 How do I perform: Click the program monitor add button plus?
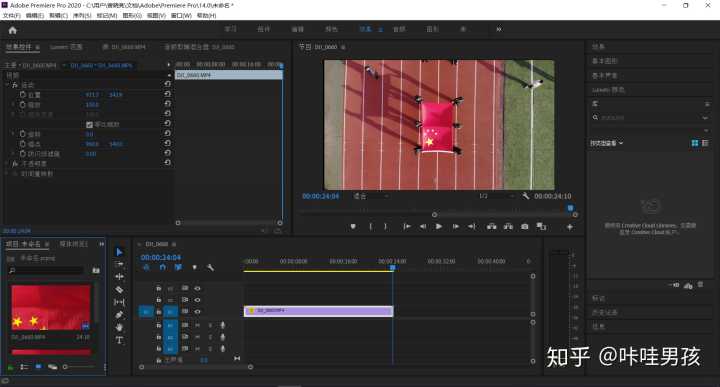569,227
